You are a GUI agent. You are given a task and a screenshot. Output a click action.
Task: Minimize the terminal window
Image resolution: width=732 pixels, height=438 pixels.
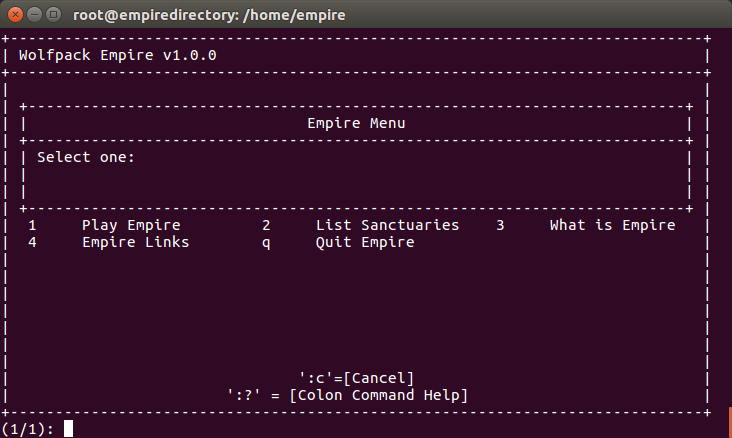coord(33,14)
